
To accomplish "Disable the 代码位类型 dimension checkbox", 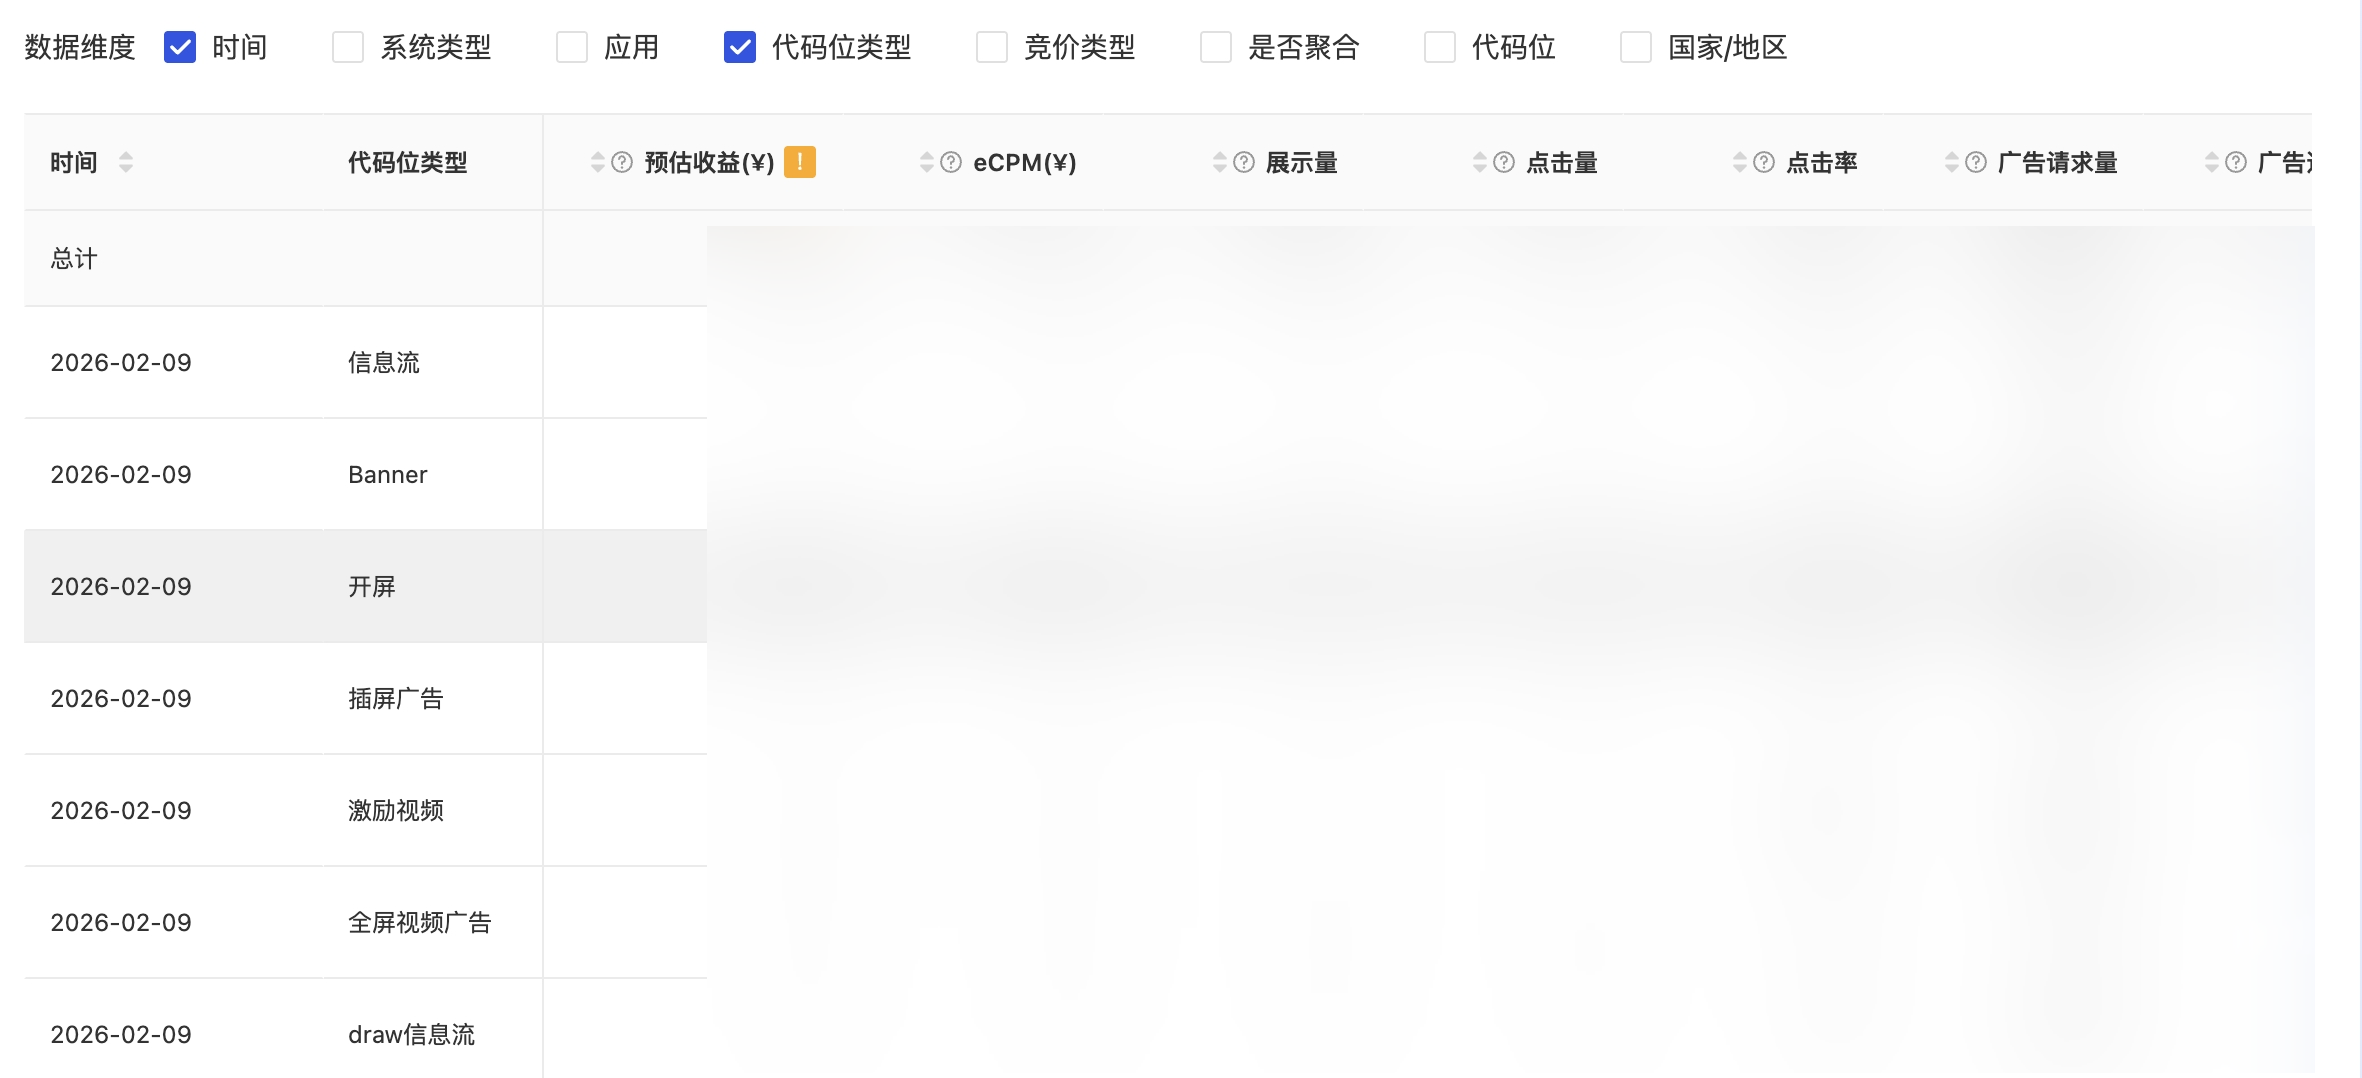I will click(x=740, y=47).
